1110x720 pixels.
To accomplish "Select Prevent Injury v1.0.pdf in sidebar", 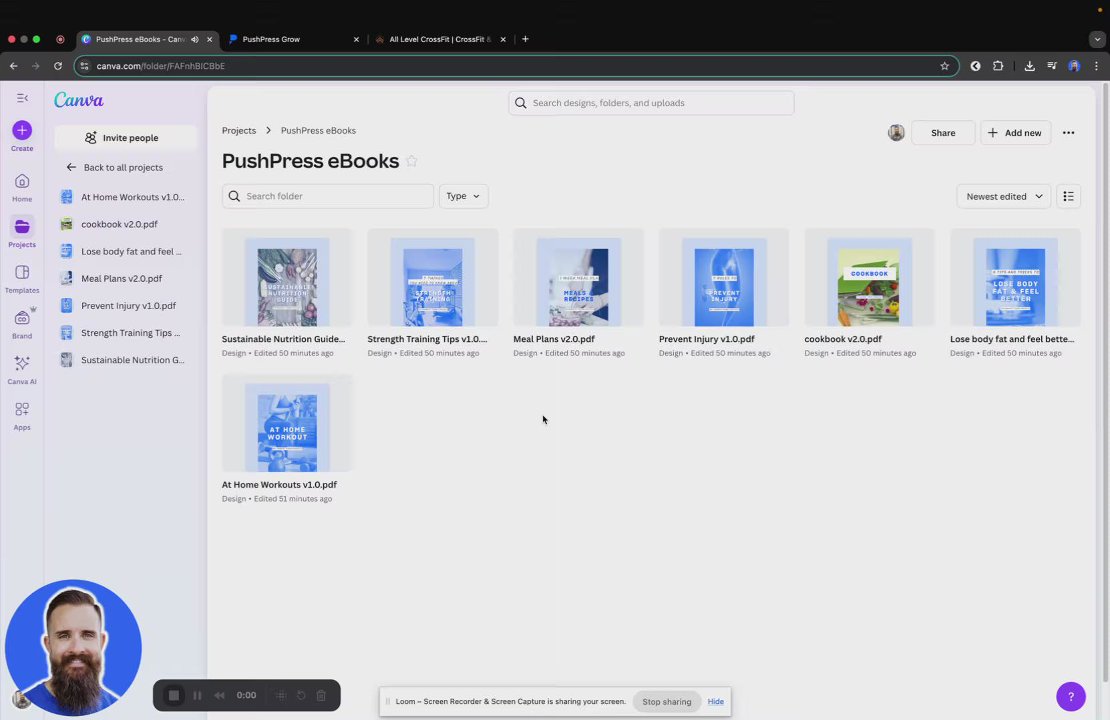I will (x=126, y=306).
